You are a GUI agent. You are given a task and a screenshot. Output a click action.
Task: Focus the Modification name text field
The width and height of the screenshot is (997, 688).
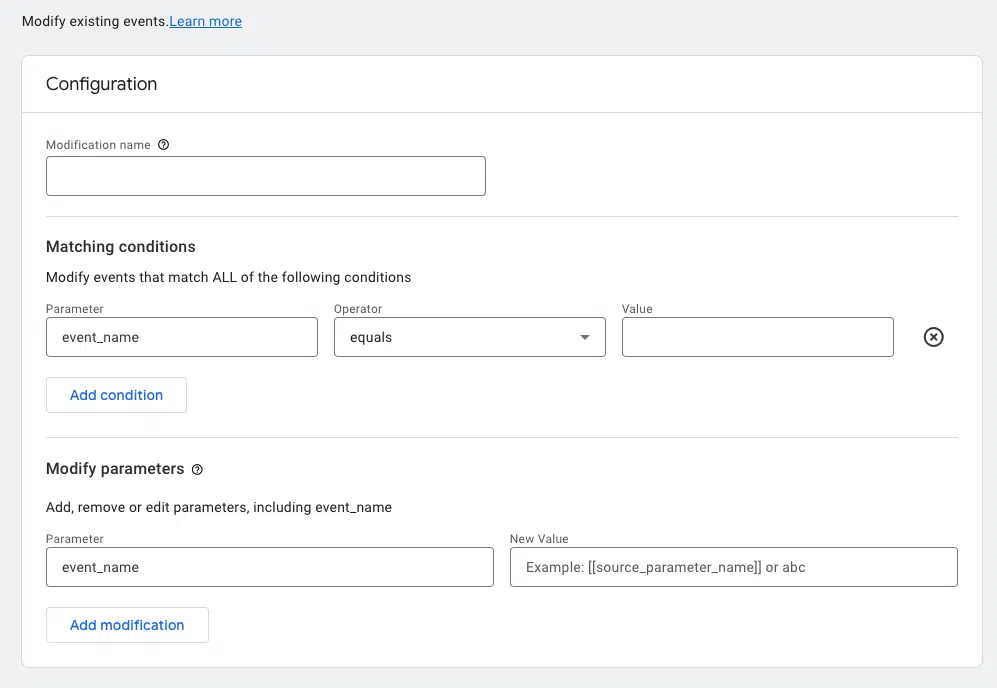265,176
